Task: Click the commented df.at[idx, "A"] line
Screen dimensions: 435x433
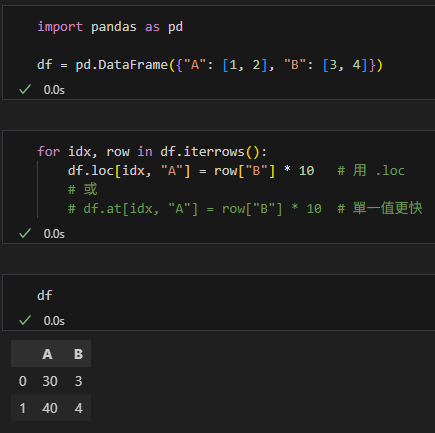Action: (x=195, y=209)
